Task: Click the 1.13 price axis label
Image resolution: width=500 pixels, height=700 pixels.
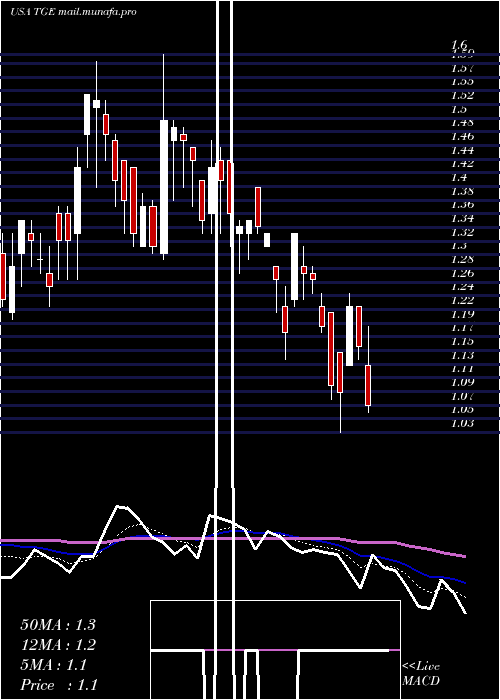Action: point(462,355)
